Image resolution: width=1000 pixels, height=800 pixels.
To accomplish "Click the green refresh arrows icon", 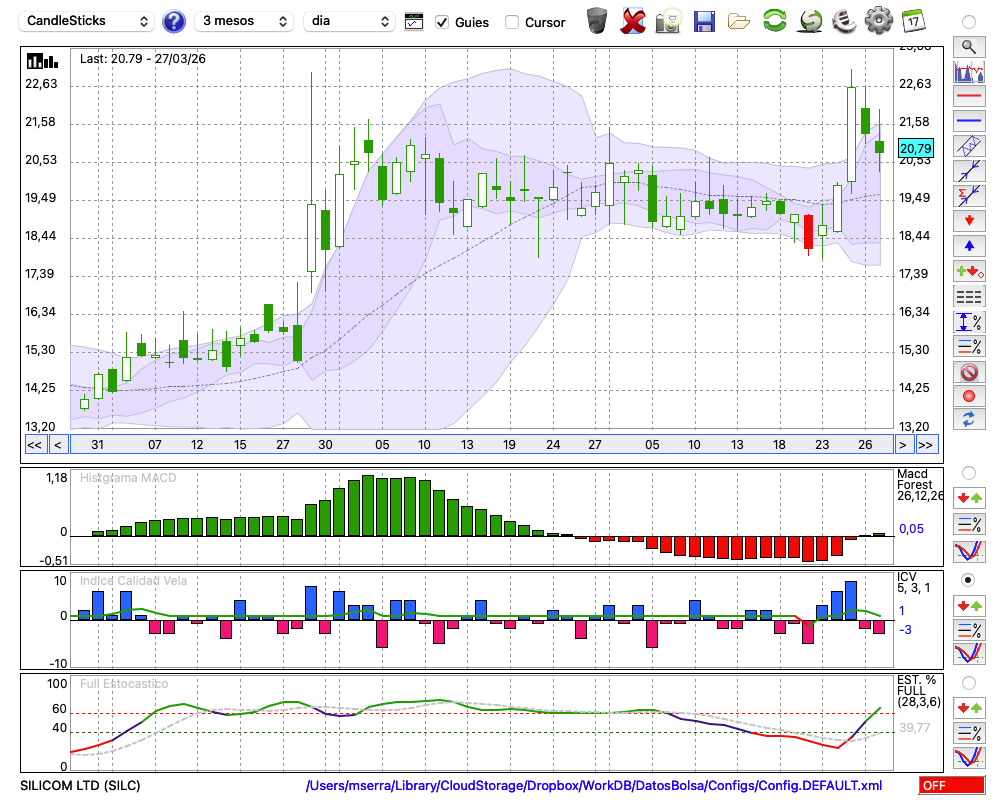I will tap(774, 20).
